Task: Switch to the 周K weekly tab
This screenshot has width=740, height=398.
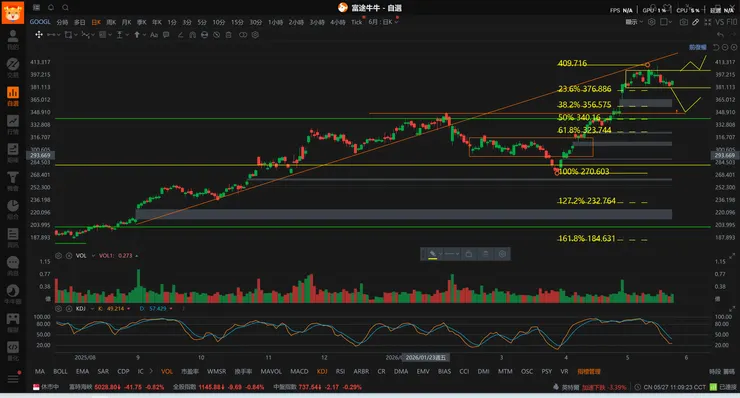Action: coord(111,22)
